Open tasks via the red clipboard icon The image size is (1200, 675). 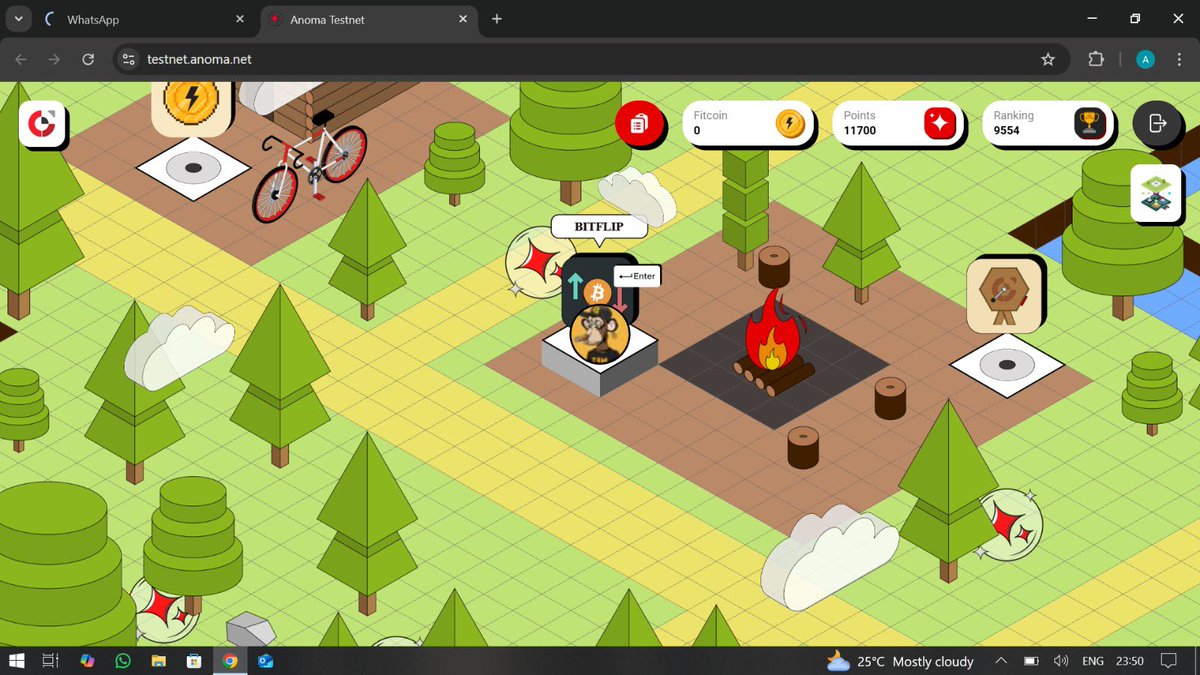point(641,124)
